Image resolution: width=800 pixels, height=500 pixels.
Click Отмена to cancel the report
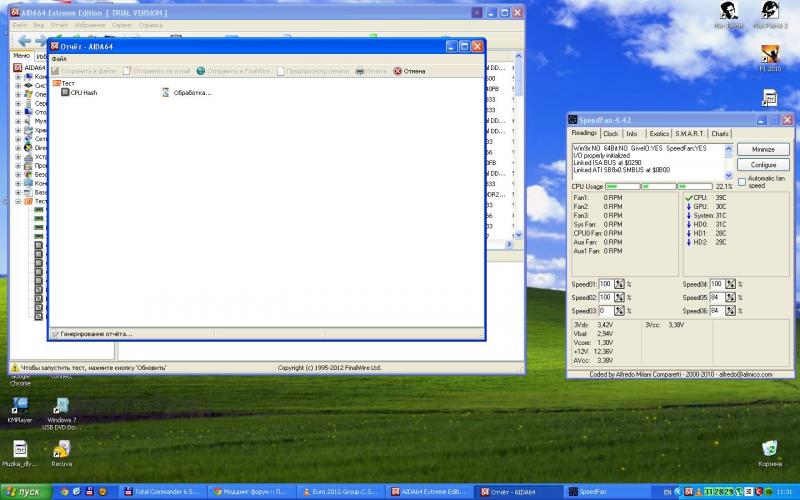click(x=409, y=71)
